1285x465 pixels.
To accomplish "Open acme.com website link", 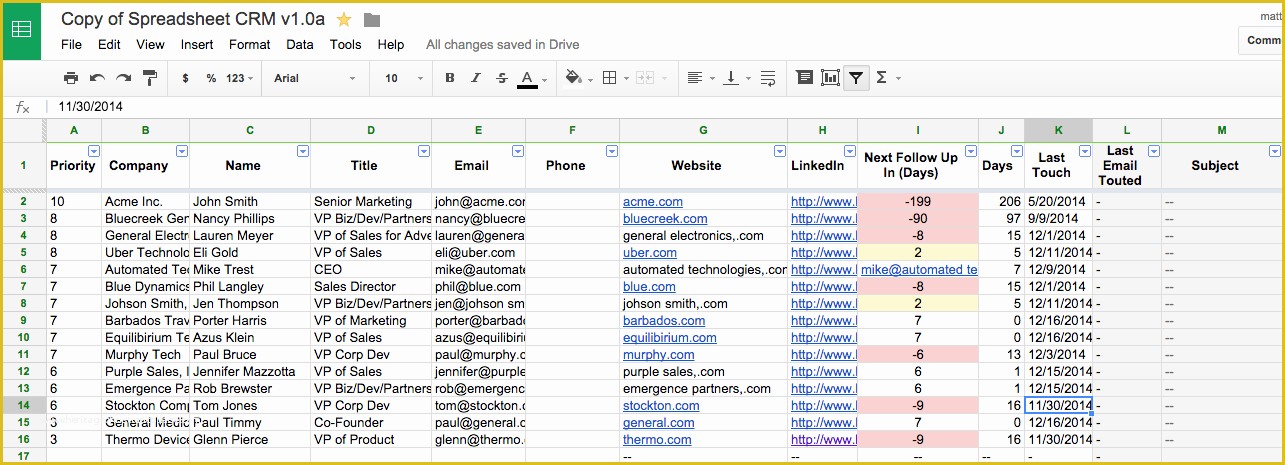I will pos(652,202).
